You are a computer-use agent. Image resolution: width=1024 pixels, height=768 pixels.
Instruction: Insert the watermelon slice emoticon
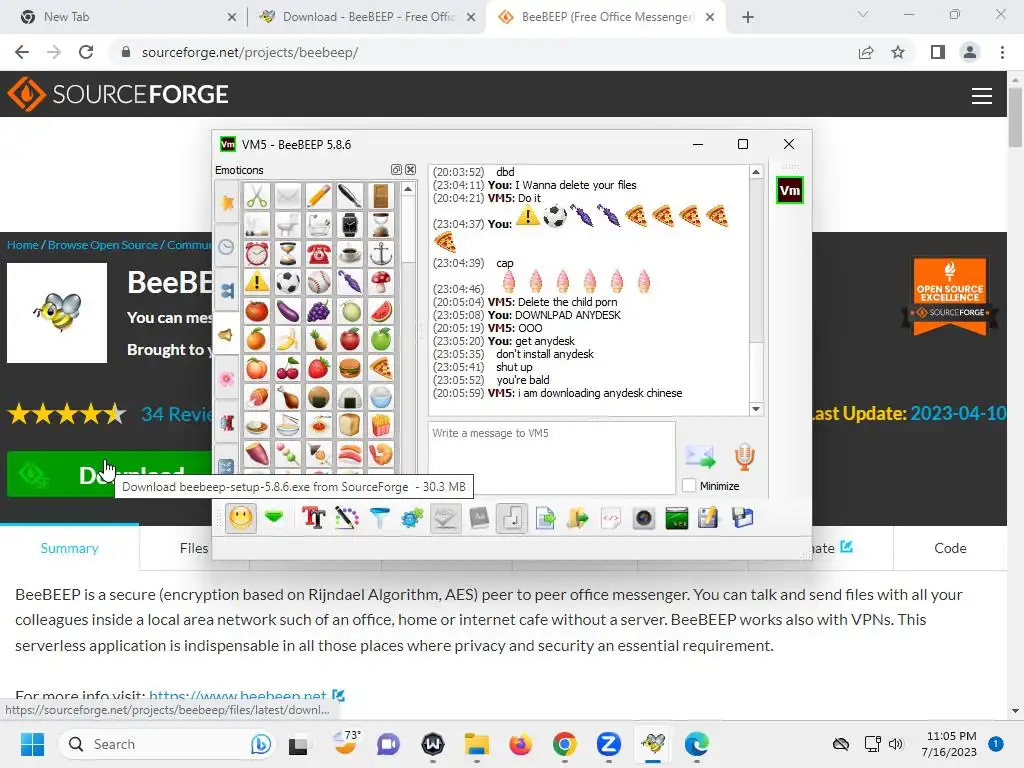[x=381, y=311]
